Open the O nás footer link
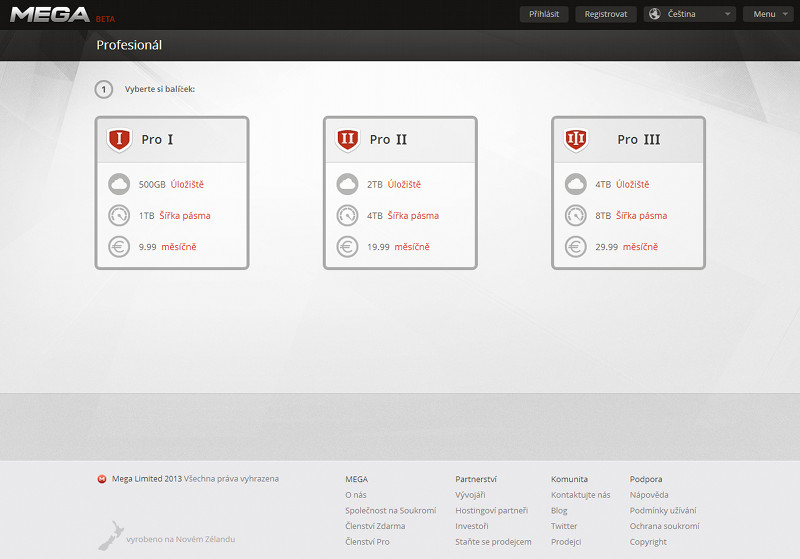This screenshot has width=800, height=559. [356, 495]
